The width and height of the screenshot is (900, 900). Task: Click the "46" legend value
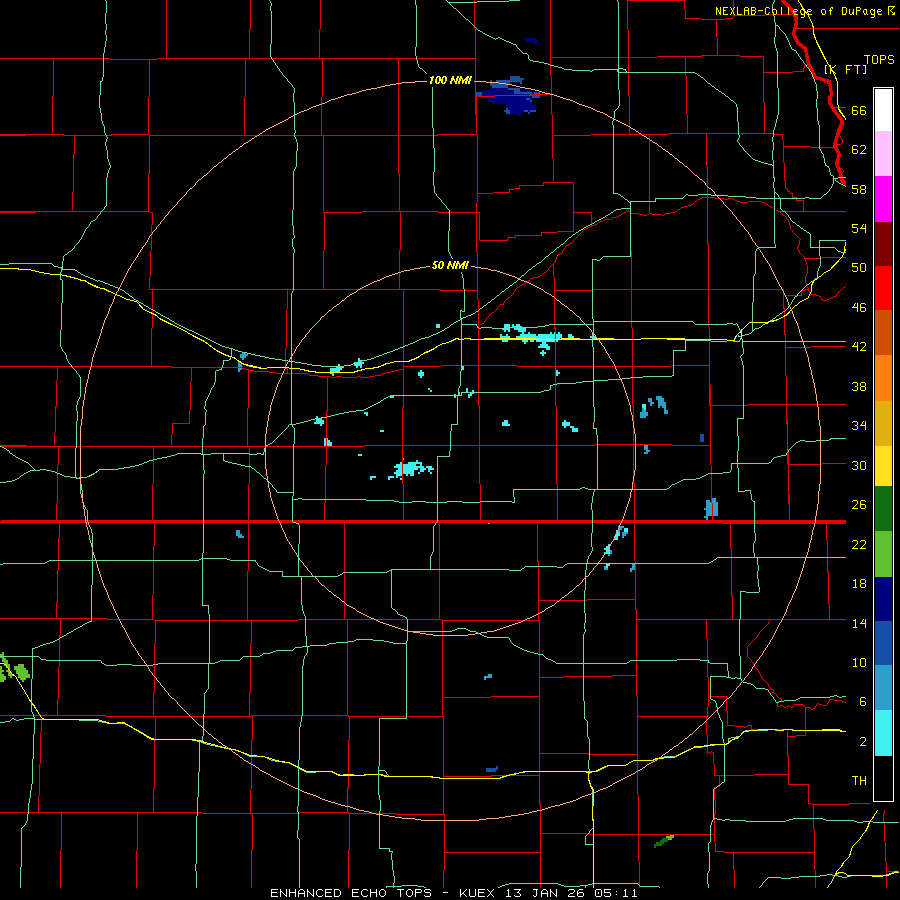coord(859,308)
